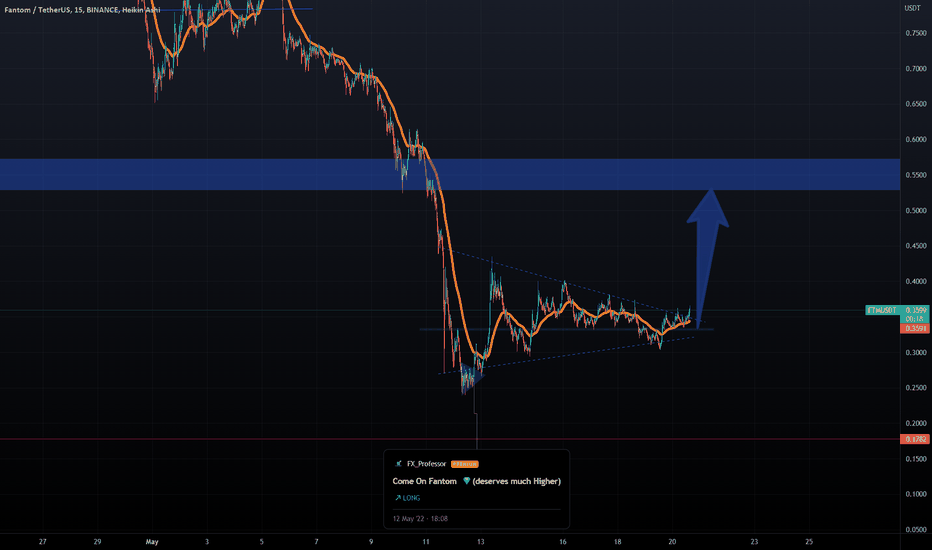
Task: Click the teal diamond emoji in idea title
Action: click(x=467, y=481)
